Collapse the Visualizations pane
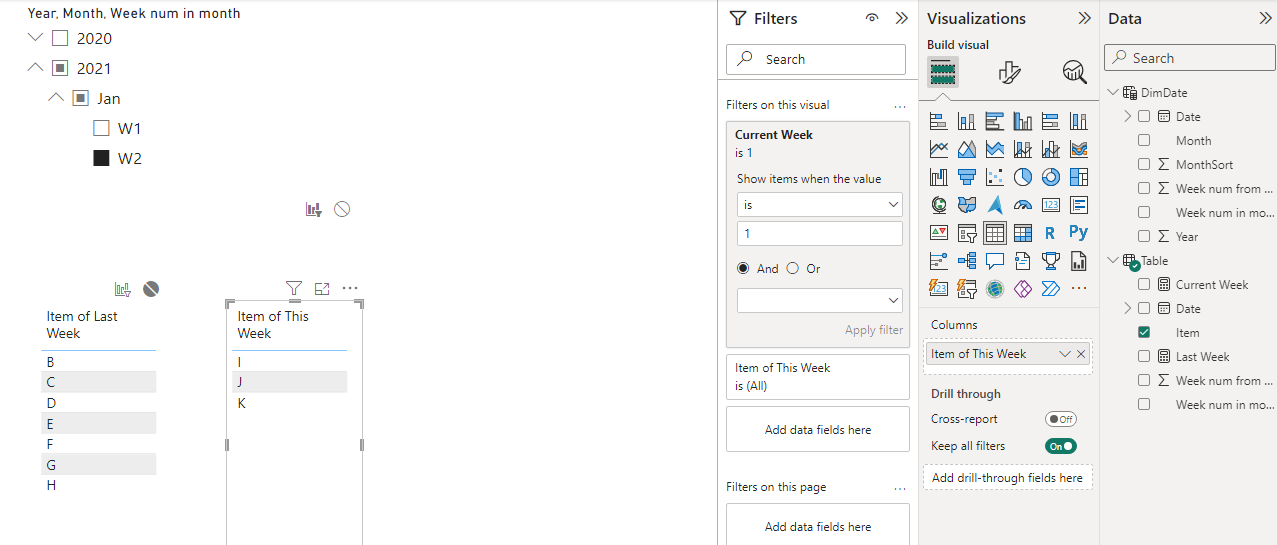This screenshot has width=1277, height=545. pos(1084,18)
